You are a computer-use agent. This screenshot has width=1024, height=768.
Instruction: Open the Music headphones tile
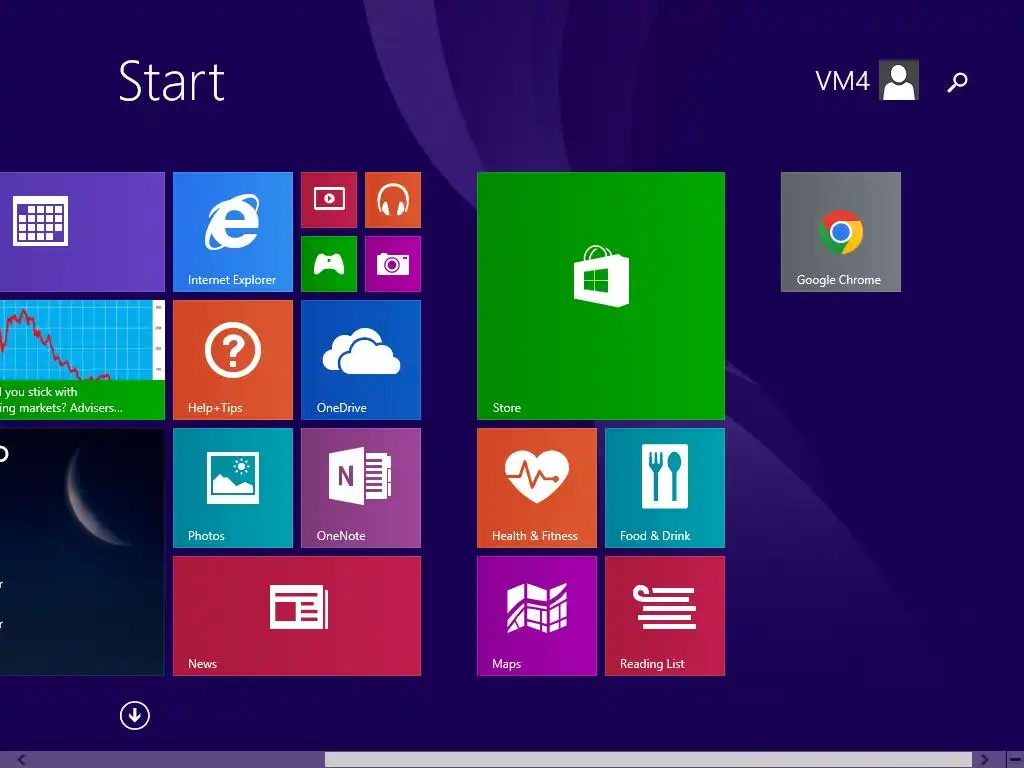click(x=393, y=200)
